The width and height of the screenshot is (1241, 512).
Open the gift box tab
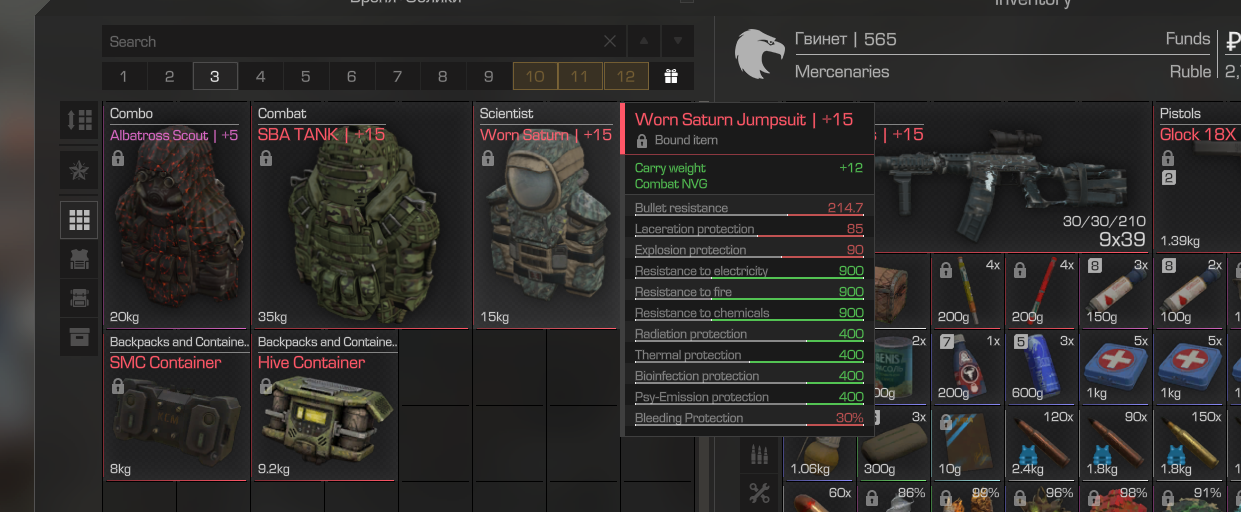click(x=671, y=76)
